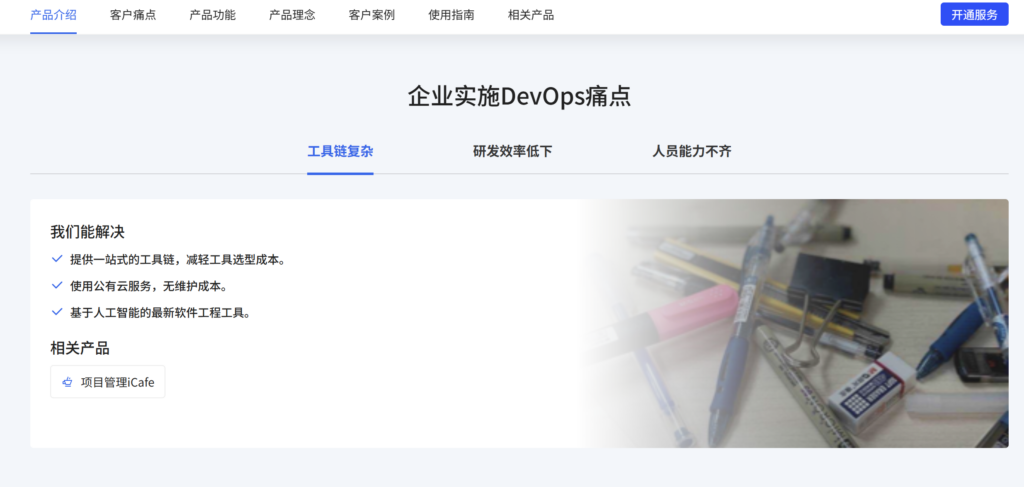
Task: Click the text 基于人工智能的最新软件工程工具。
Action: 161,313
